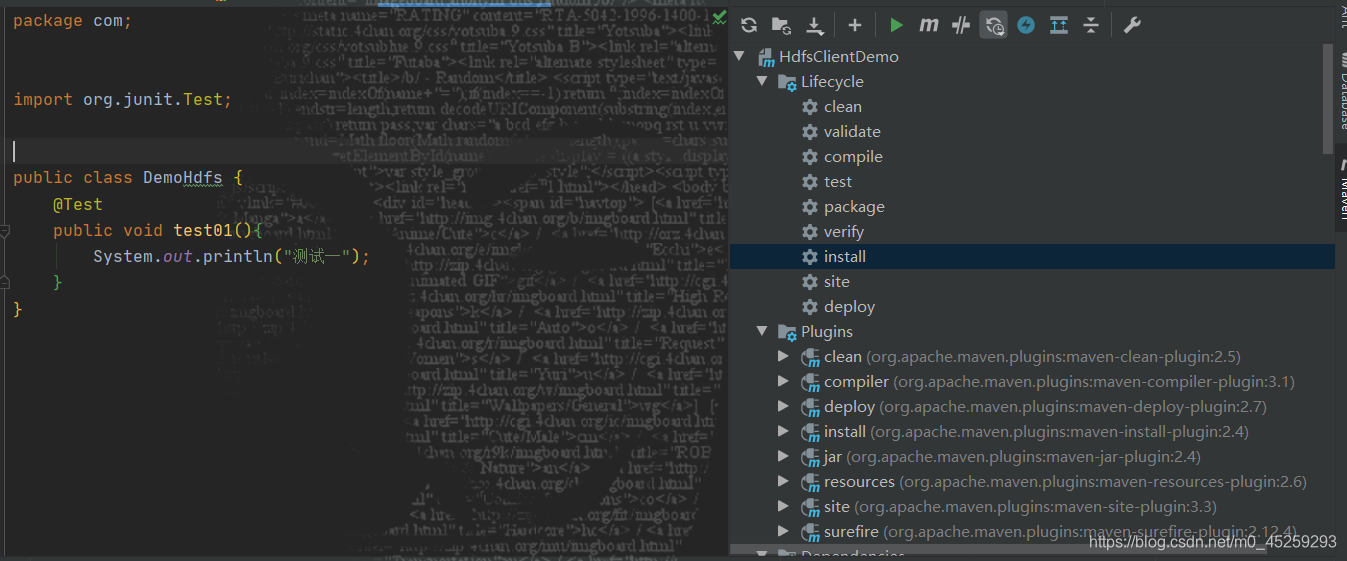Collapse the HdfsClientDemo project node

[739, 56]
